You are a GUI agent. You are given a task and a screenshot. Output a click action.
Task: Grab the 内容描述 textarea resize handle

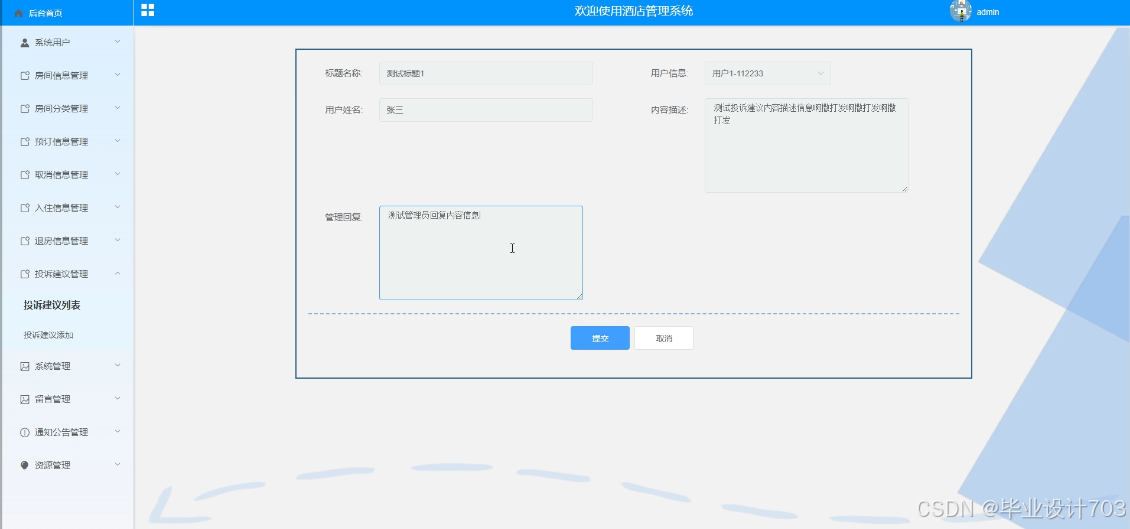click(904, 189)
